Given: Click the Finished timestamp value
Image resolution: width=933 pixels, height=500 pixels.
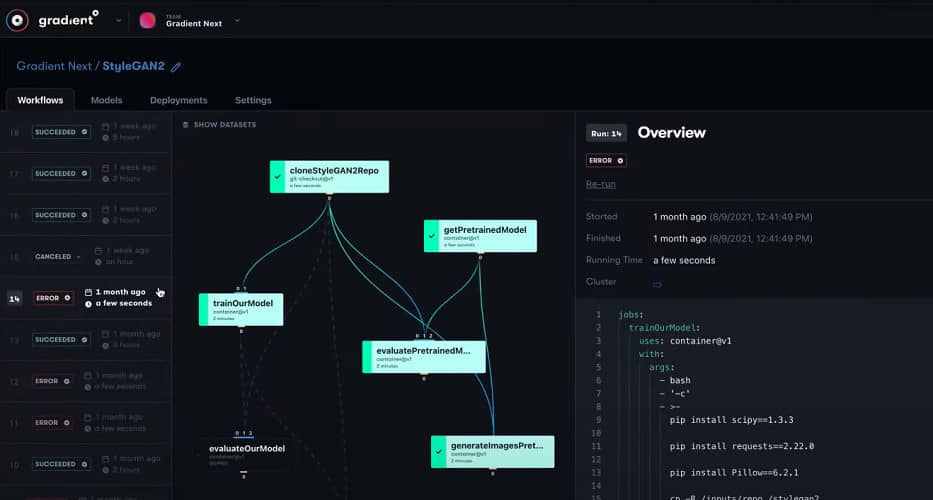Looking at the screenshot, I should 732,238.
